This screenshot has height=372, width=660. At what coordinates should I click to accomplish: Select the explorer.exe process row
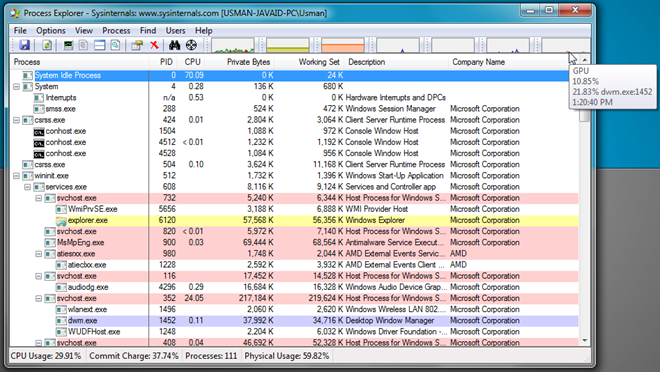coord(294,221)
